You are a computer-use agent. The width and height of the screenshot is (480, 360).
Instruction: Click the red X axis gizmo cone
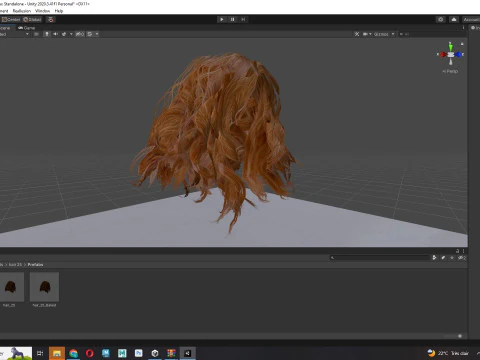pyautogui.click(x=443, y=54)
